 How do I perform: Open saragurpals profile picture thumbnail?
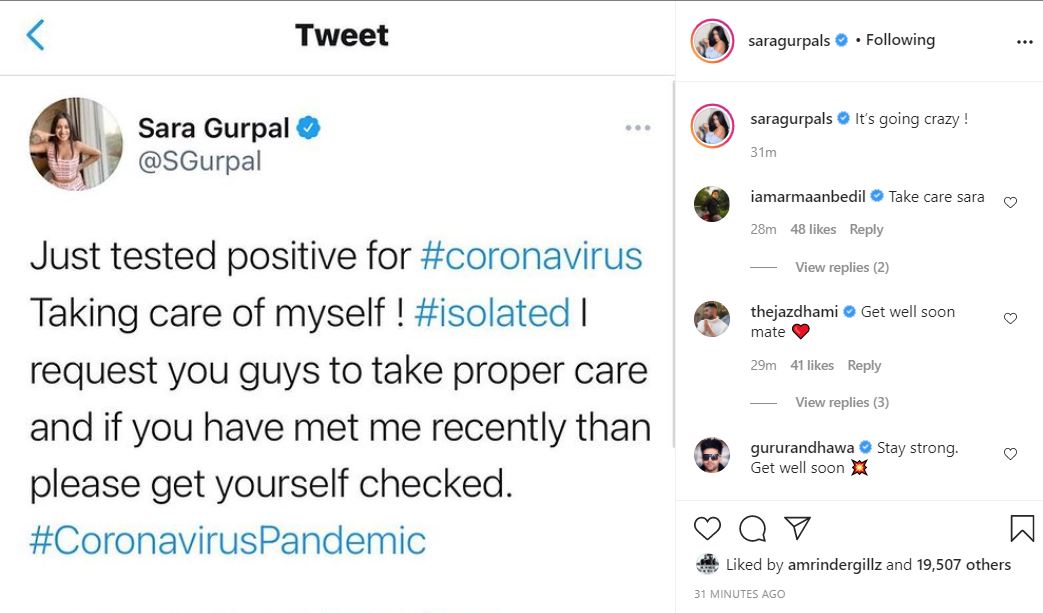pos(711,40)
